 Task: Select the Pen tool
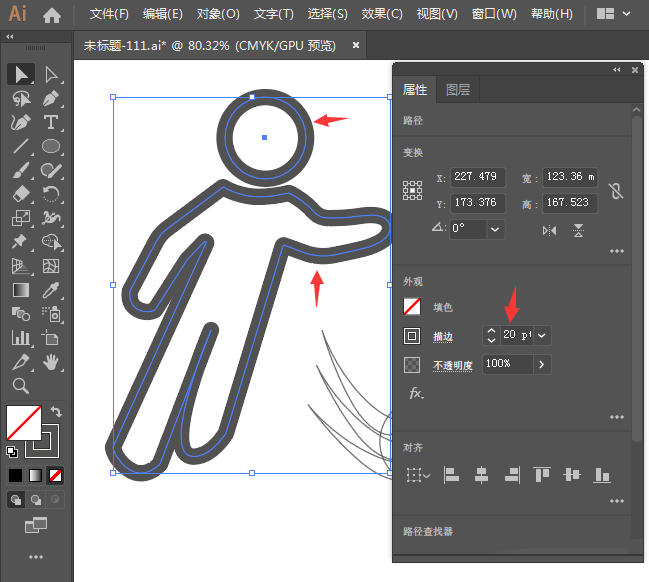click(51, 99)
